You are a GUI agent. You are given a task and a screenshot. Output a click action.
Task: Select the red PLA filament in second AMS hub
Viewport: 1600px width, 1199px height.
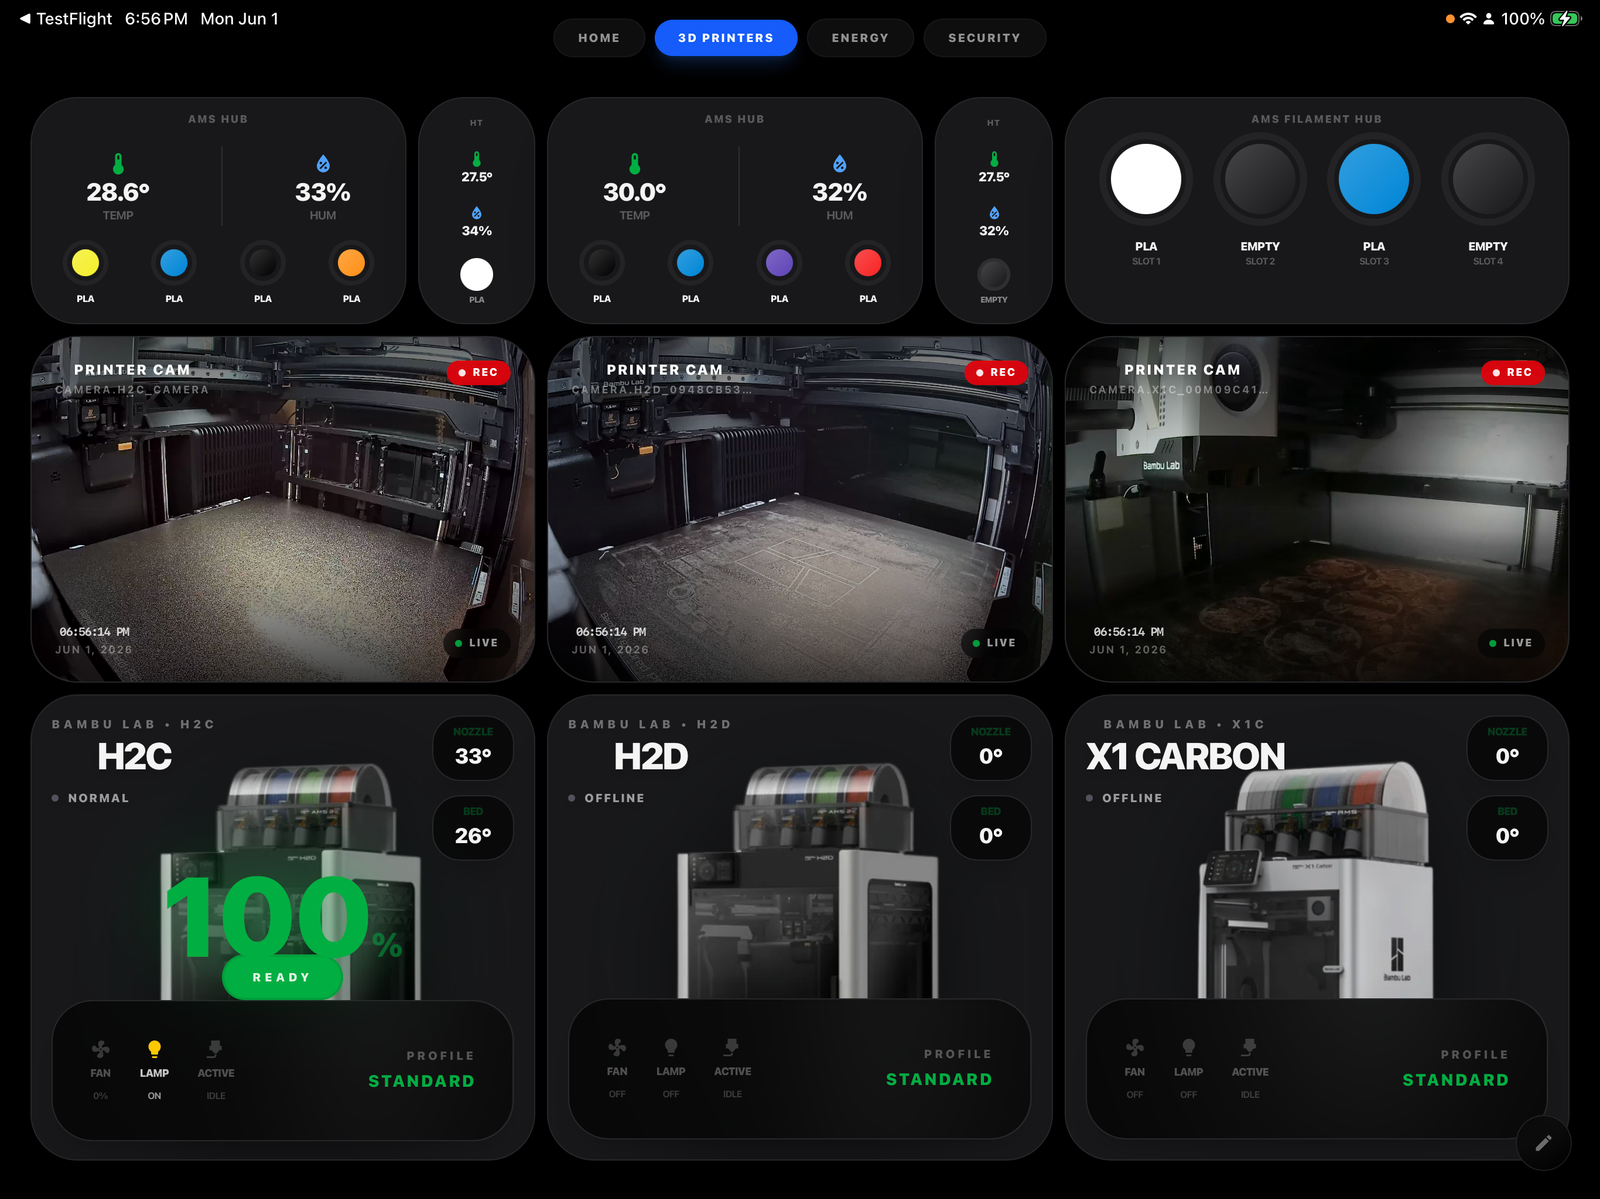click(868, 263)
